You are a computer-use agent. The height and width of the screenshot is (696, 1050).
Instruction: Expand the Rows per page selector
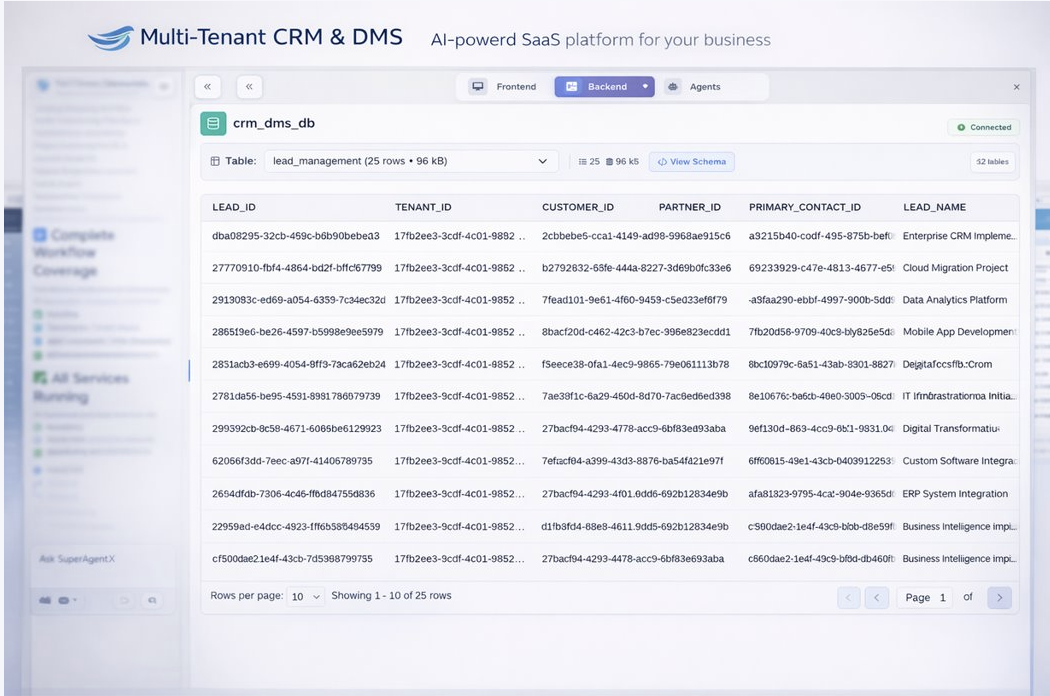306,597
